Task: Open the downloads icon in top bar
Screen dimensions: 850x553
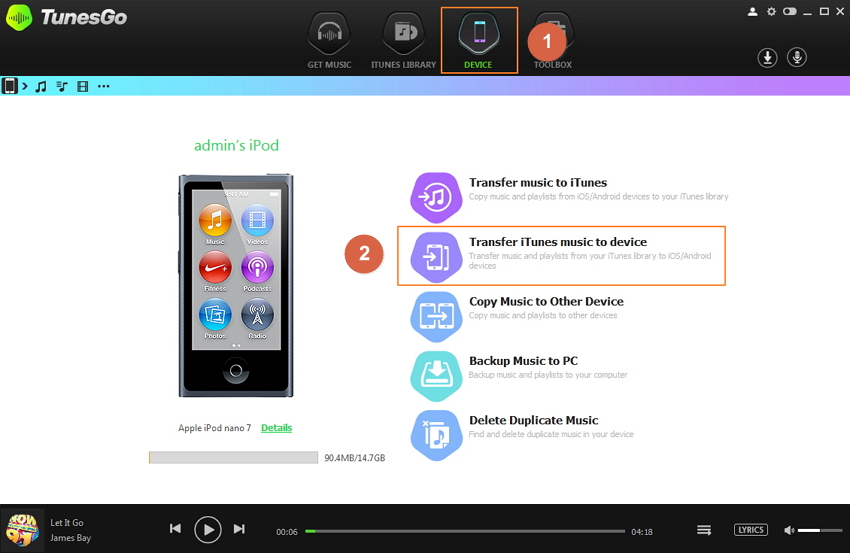Action: coord(767,58)
